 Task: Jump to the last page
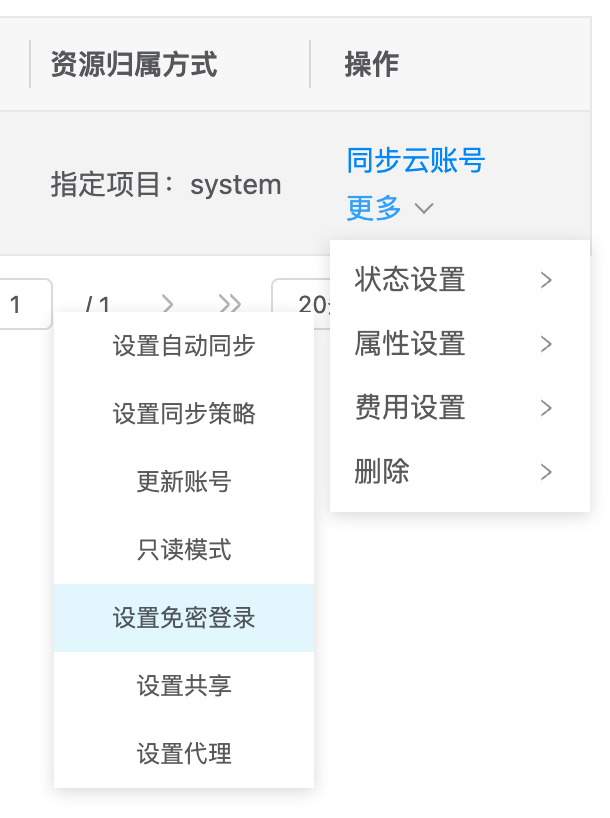tap(230, 303)
